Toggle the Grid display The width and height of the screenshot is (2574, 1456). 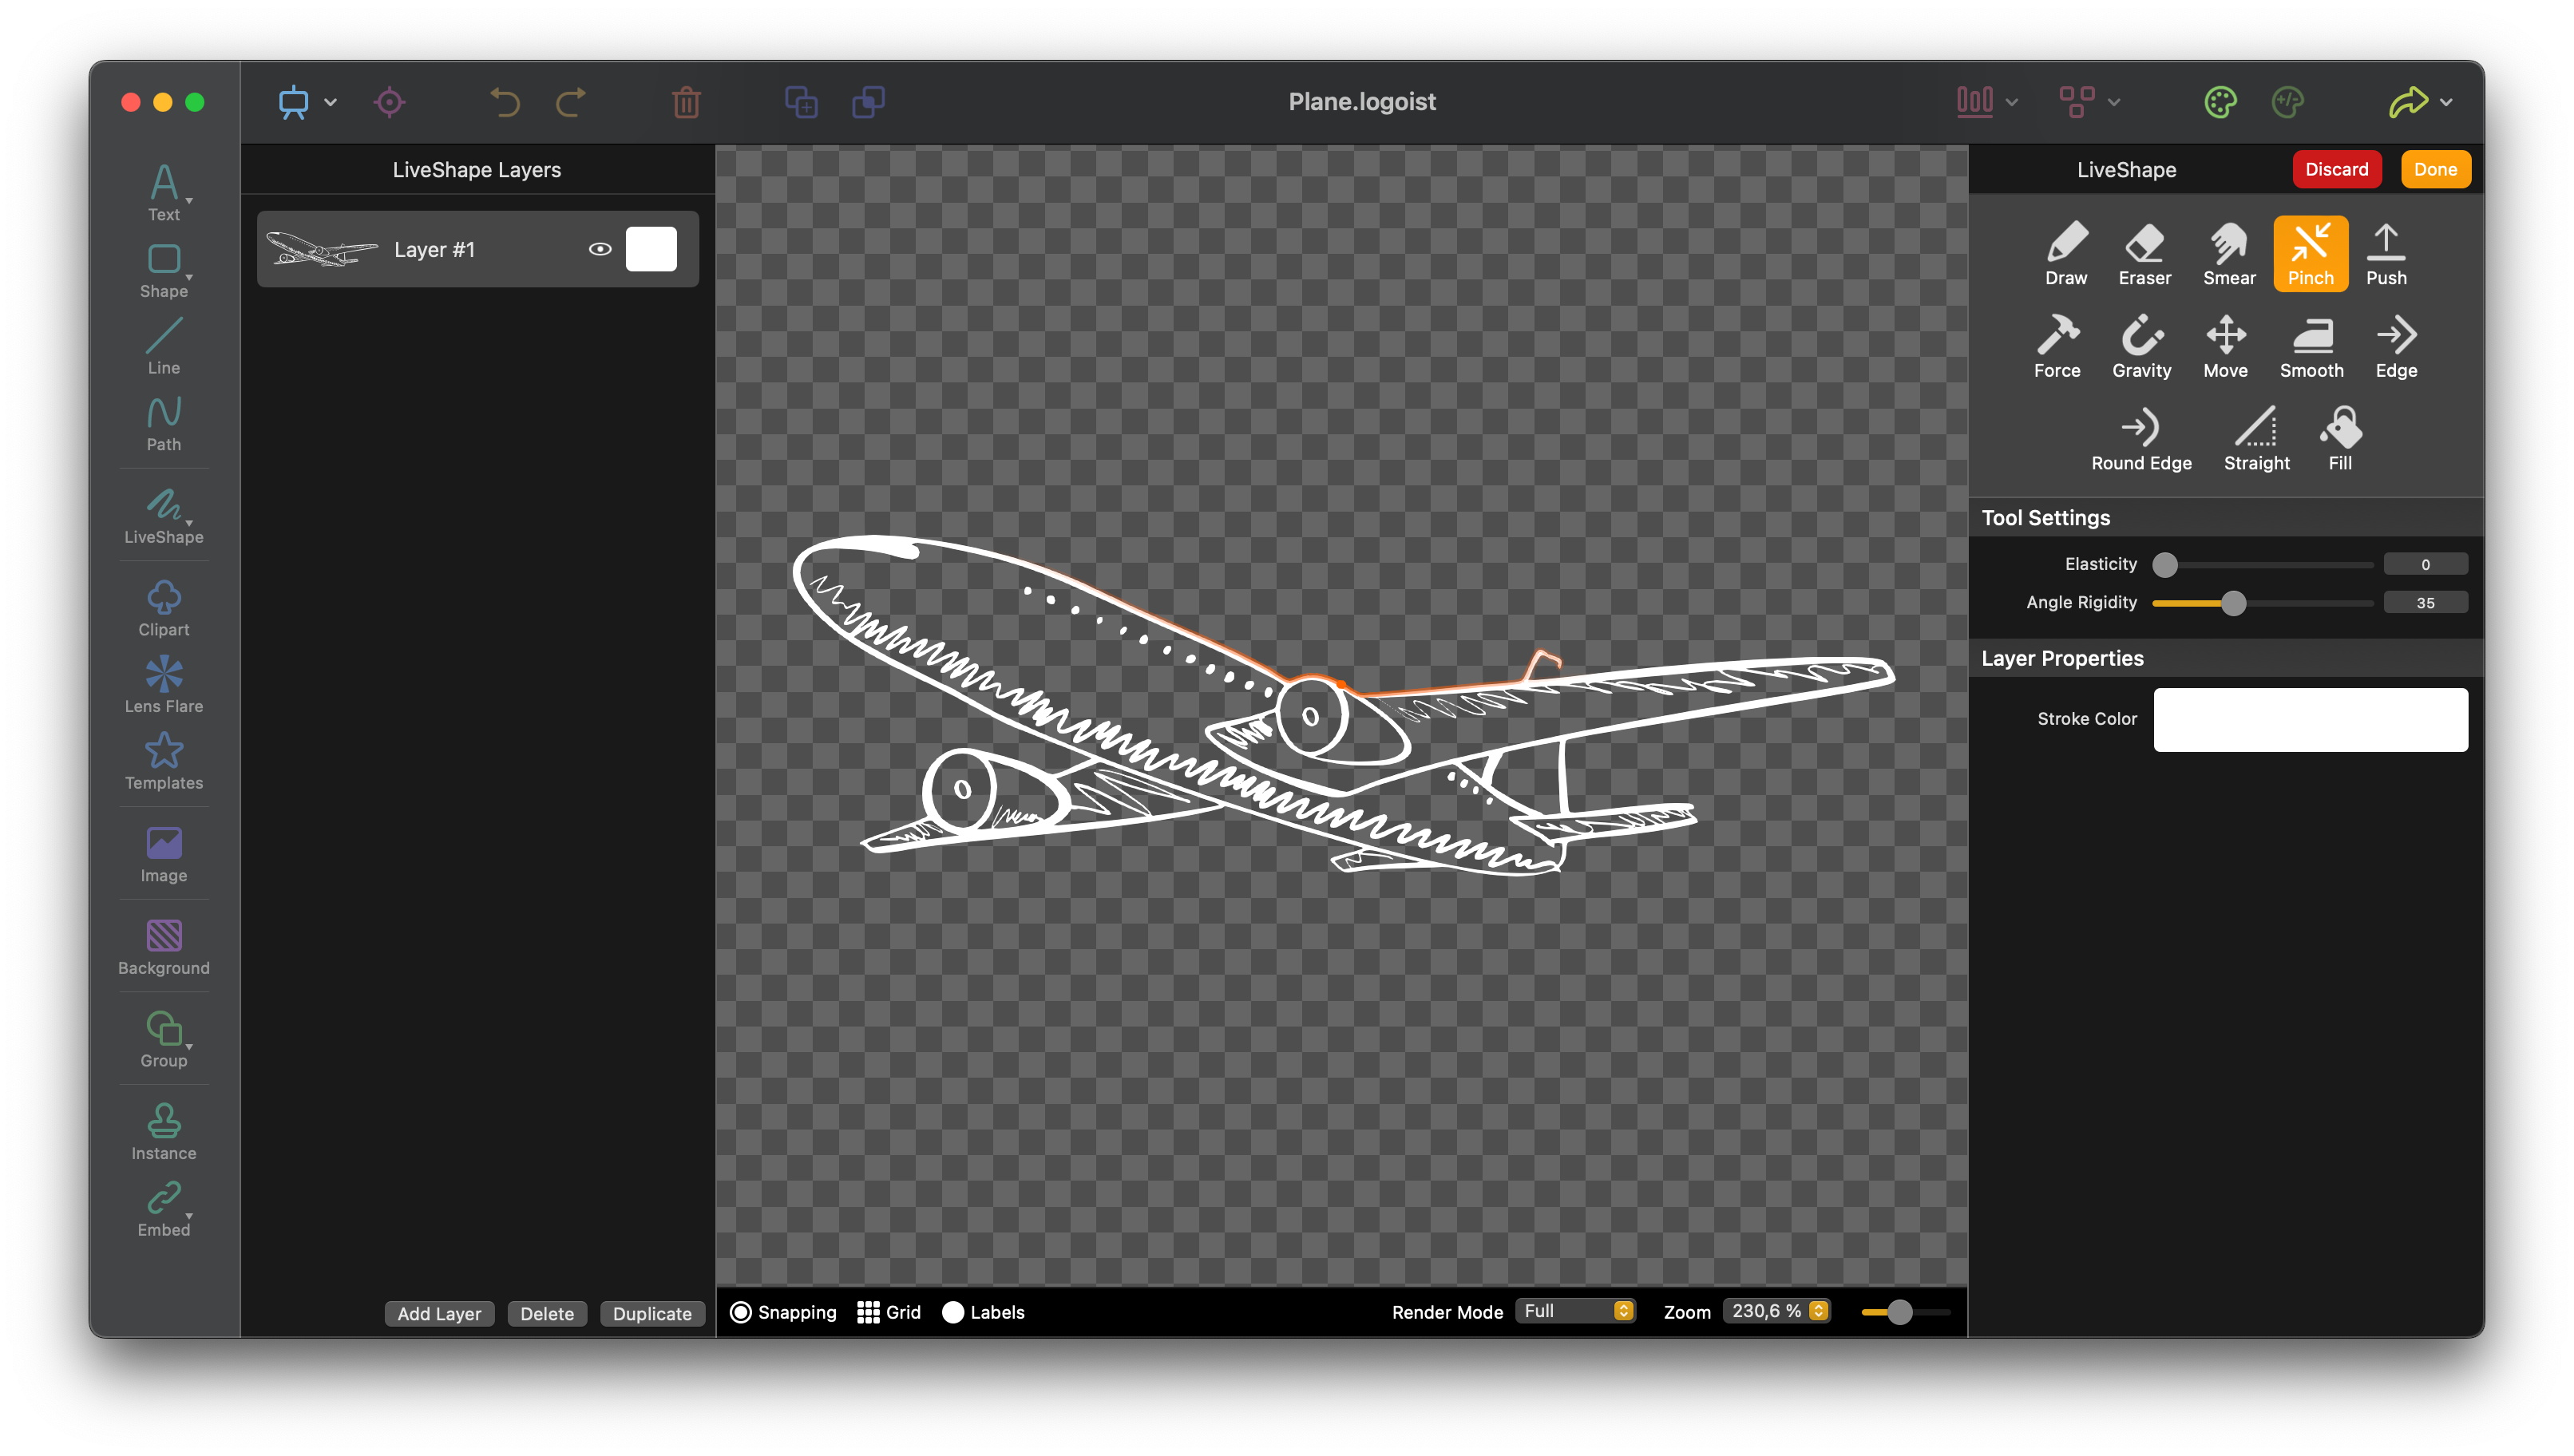(x=889, y=1312)
